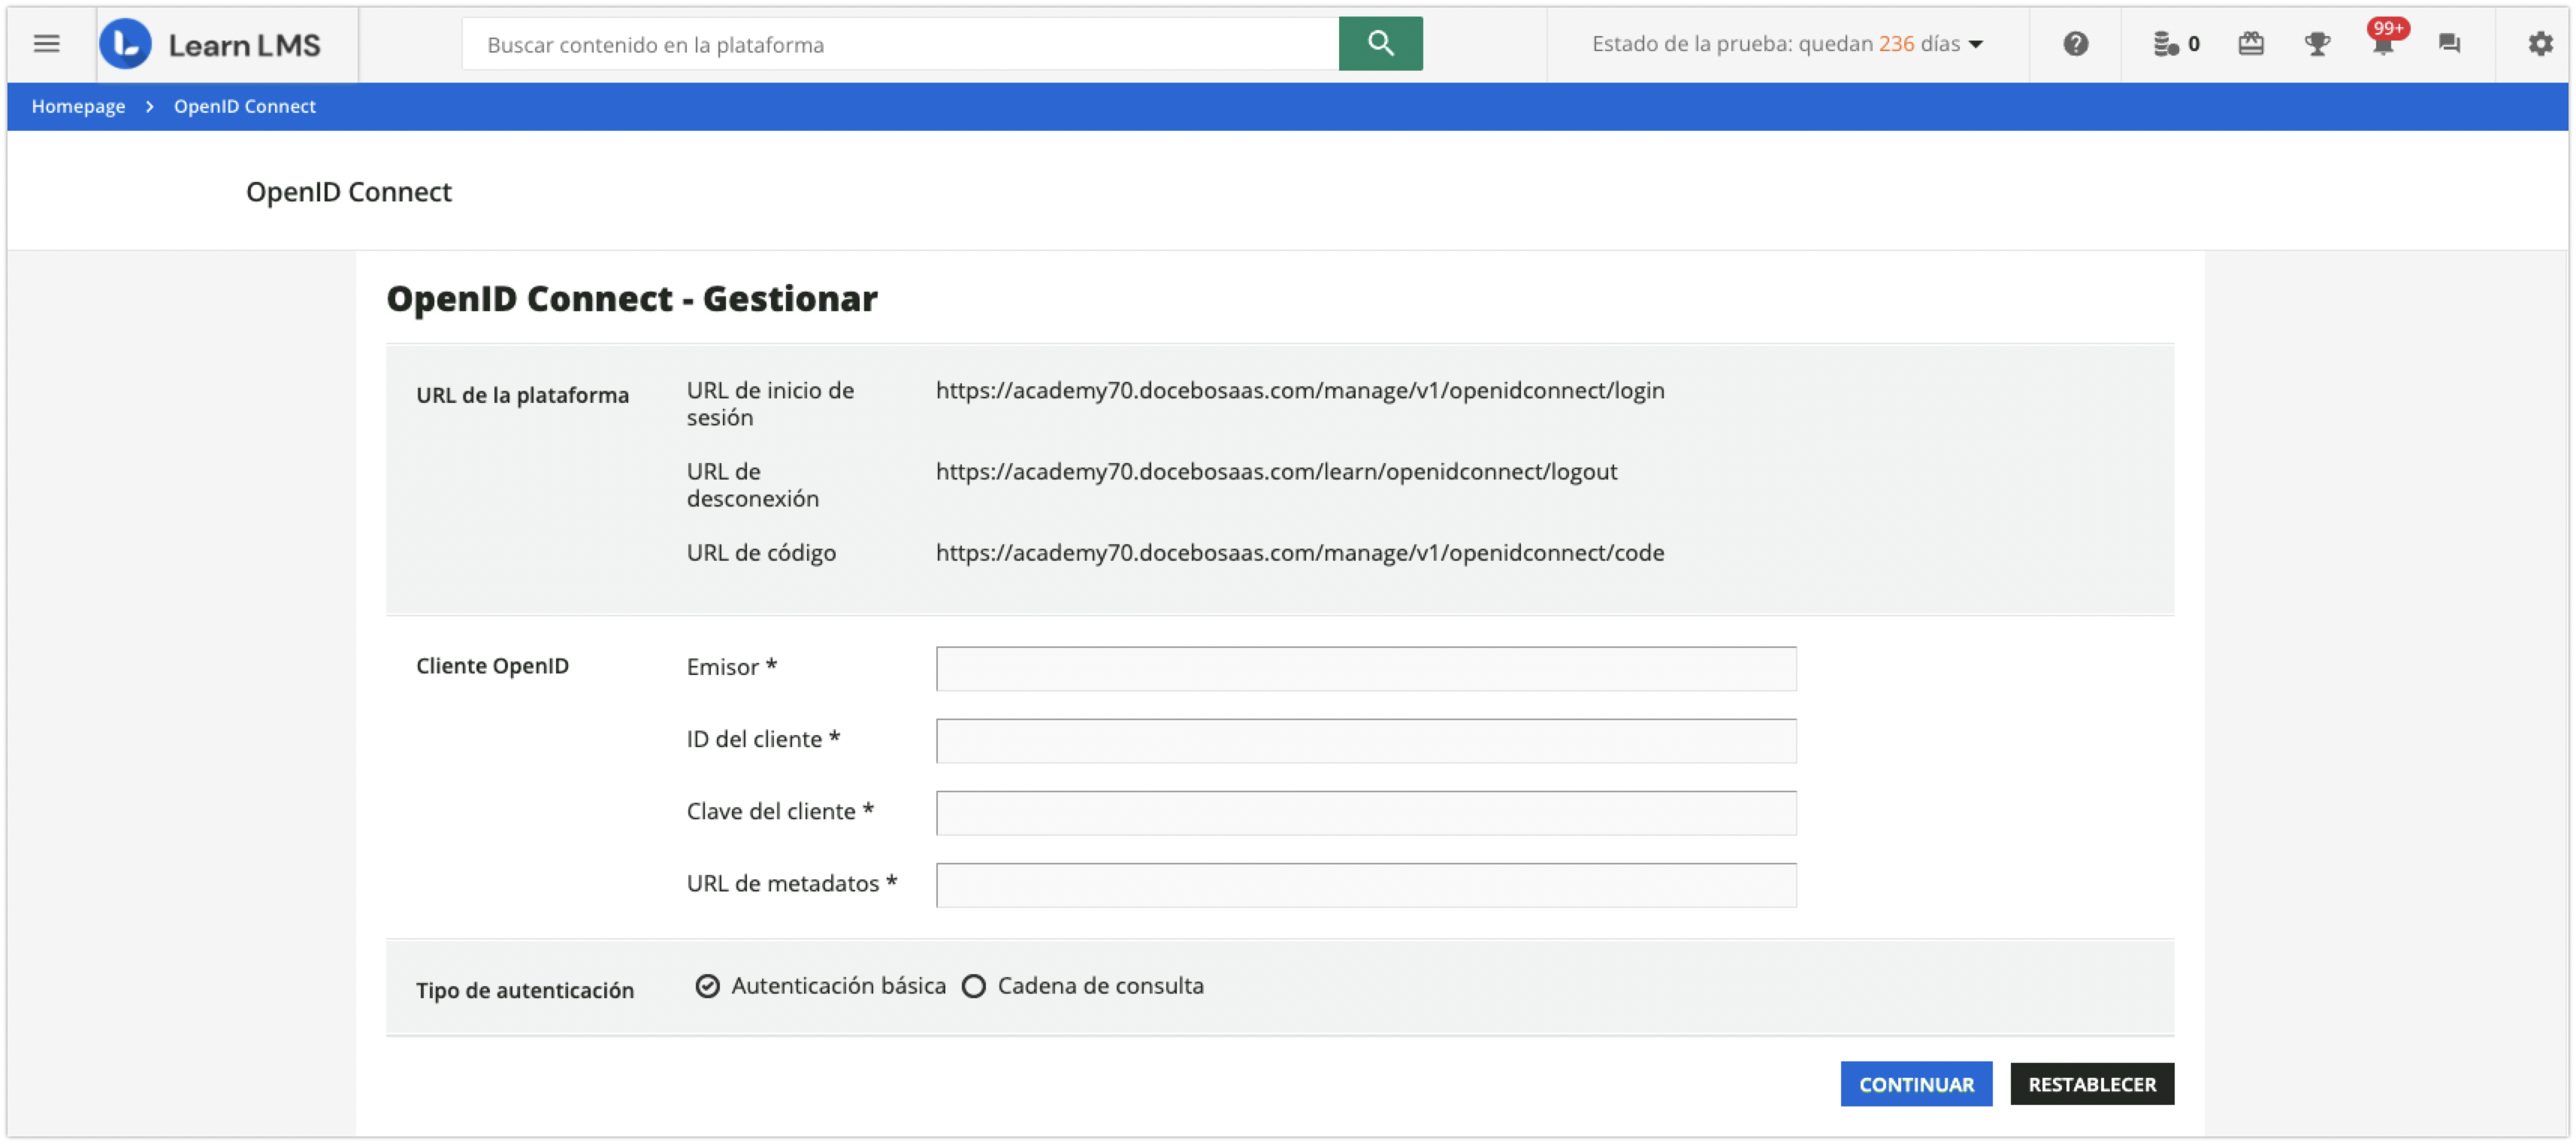Open the help question mark icon
This screenshot has width=2576, height=1144.
tap(2075, 44)
